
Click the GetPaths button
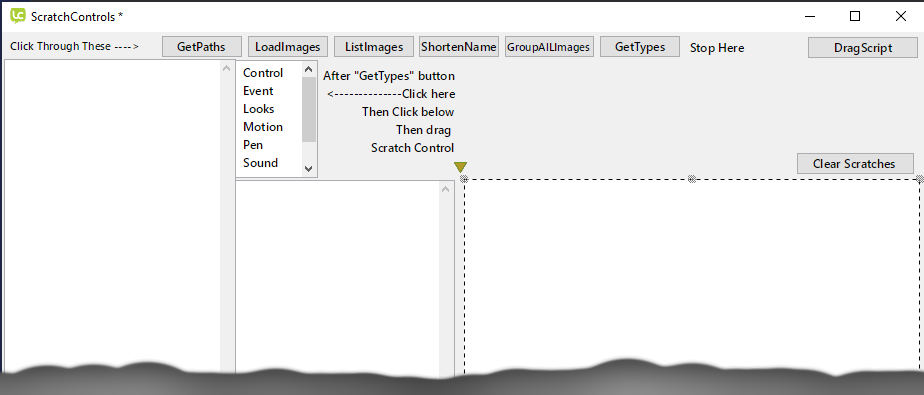(202, 47)
